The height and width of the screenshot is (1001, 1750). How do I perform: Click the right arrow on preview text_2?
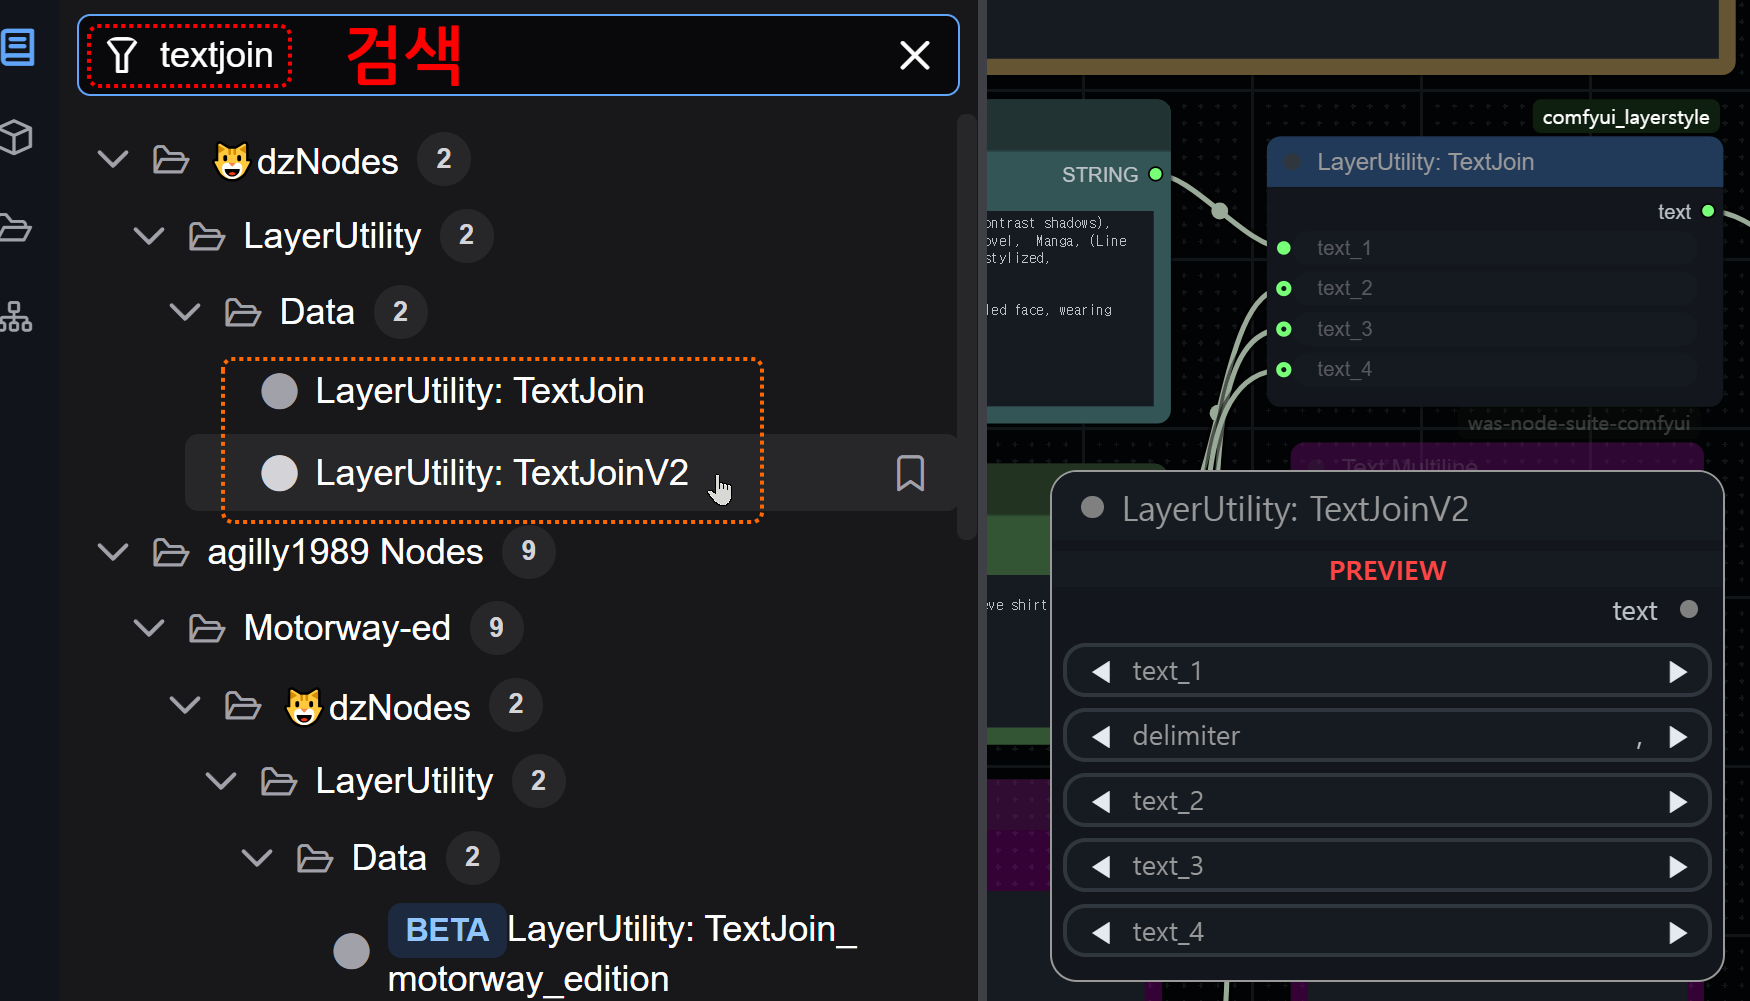(x=1678, y=802)
